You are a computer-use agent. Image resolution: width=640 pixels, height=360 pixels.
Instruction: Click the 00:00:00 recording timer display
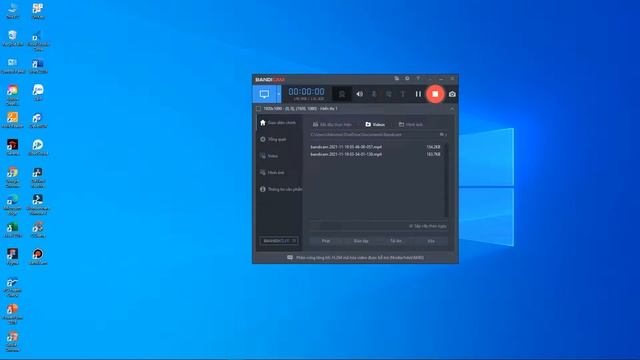pyautogui.click(x=307, y=92)
